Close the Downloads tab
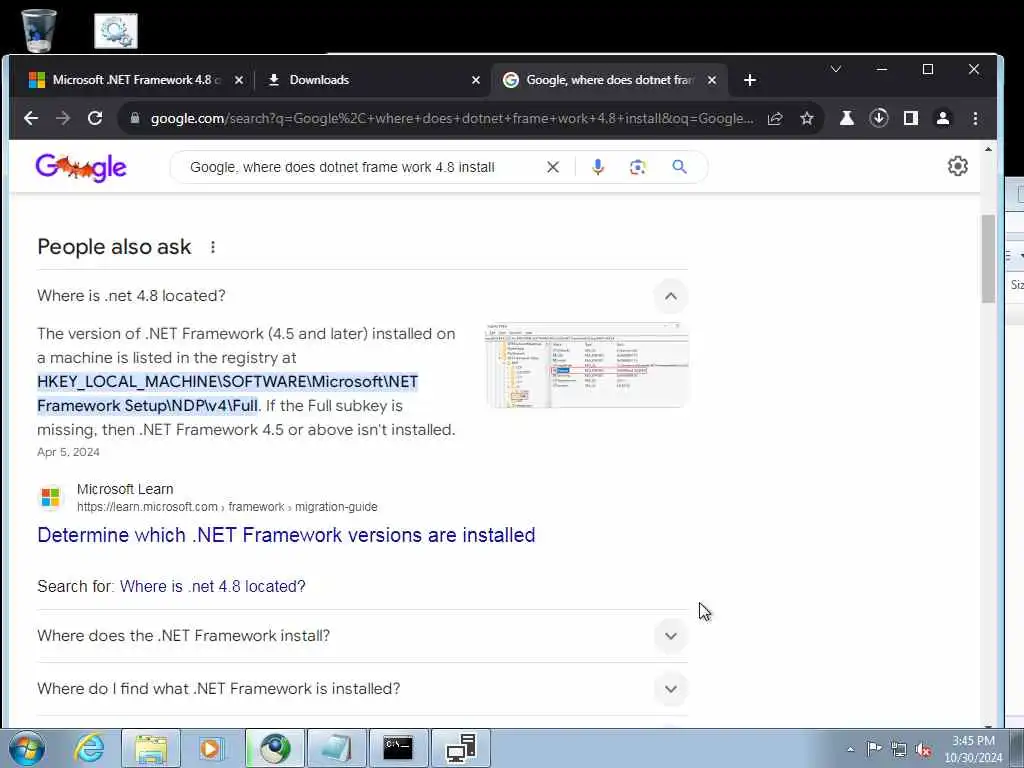Screen dimensions: 1024x768 click(476, 80)
